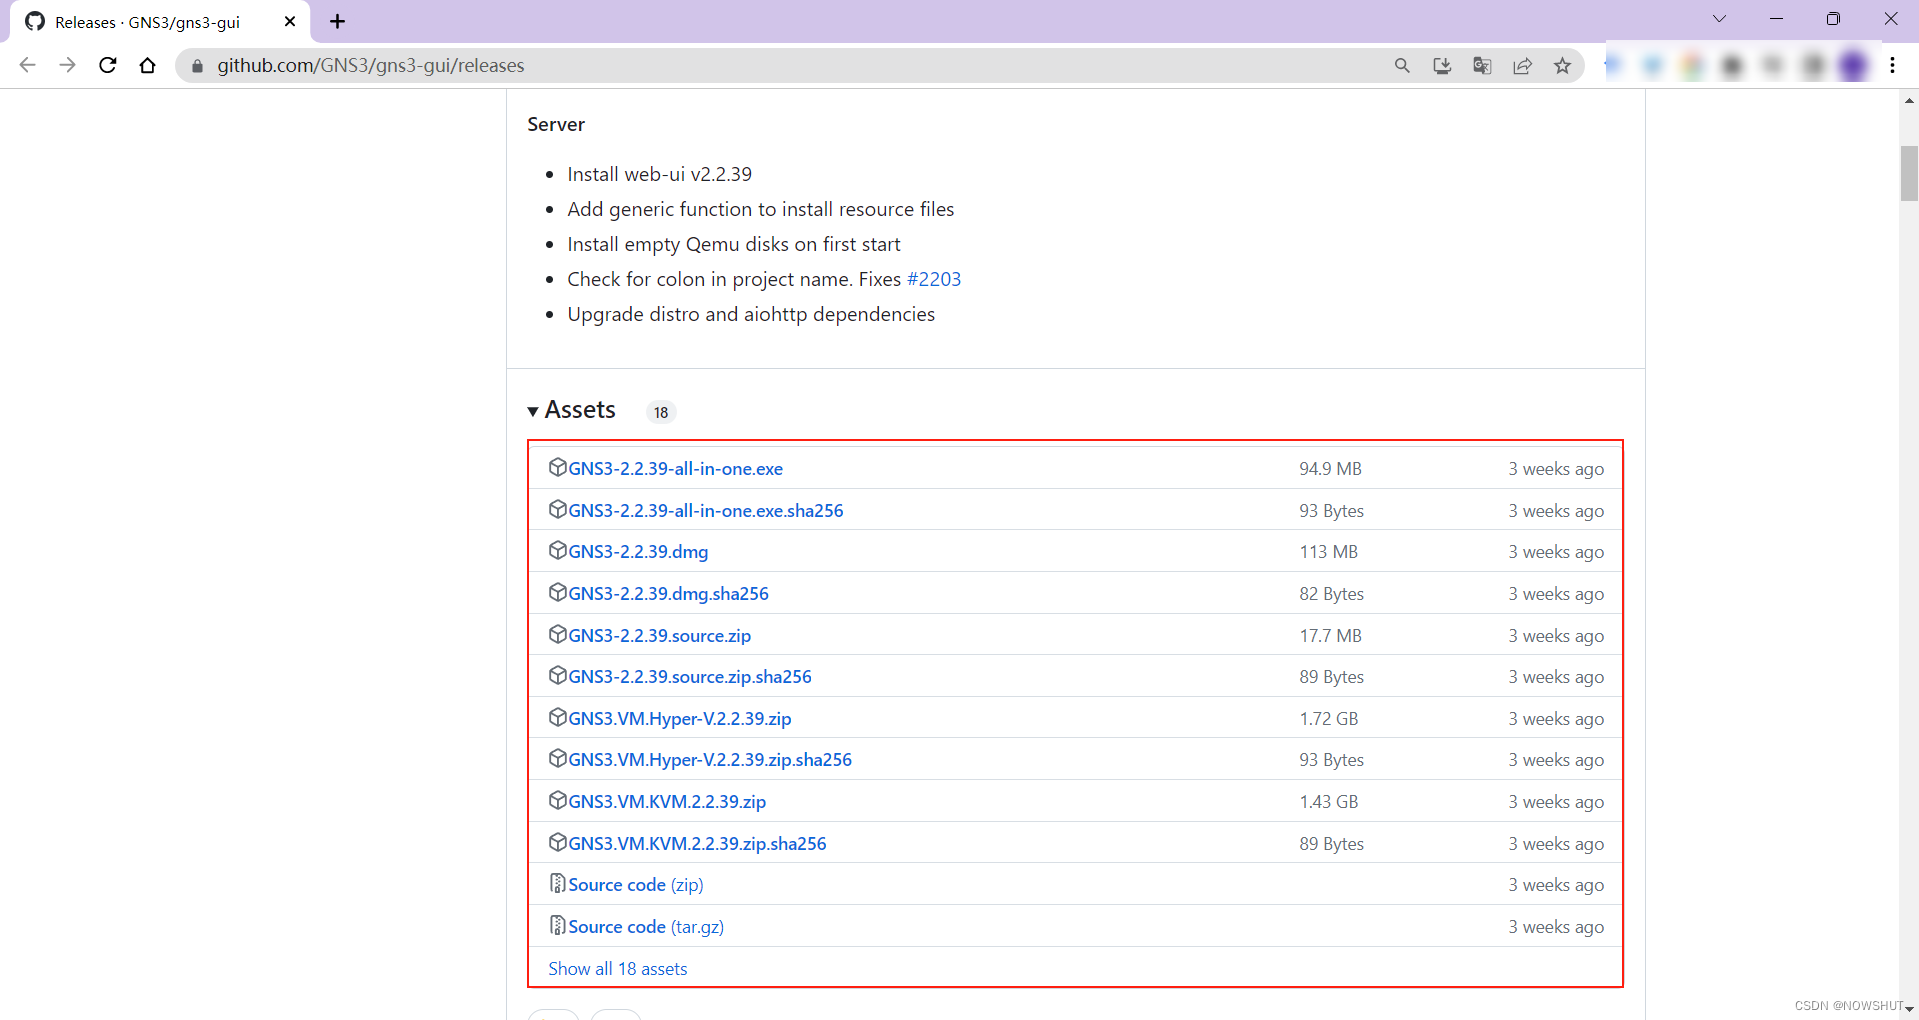Click the browser back arrow

27,65
